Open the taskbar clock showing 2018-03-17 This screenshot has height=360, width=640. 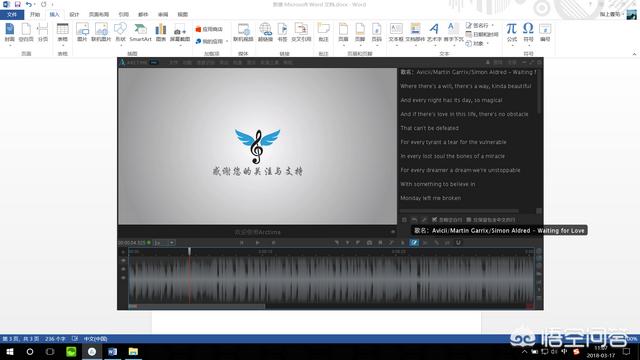coord(600,352)
